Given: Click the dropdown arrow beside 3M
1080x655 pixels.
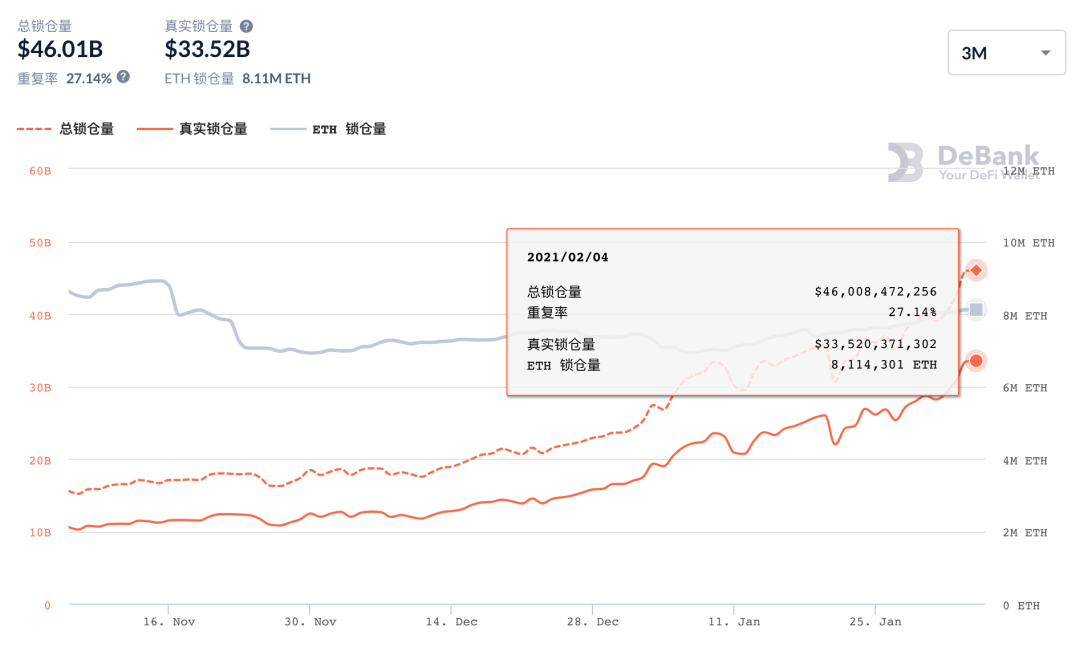Looking at the screenshot, I should click(1046, 52).
